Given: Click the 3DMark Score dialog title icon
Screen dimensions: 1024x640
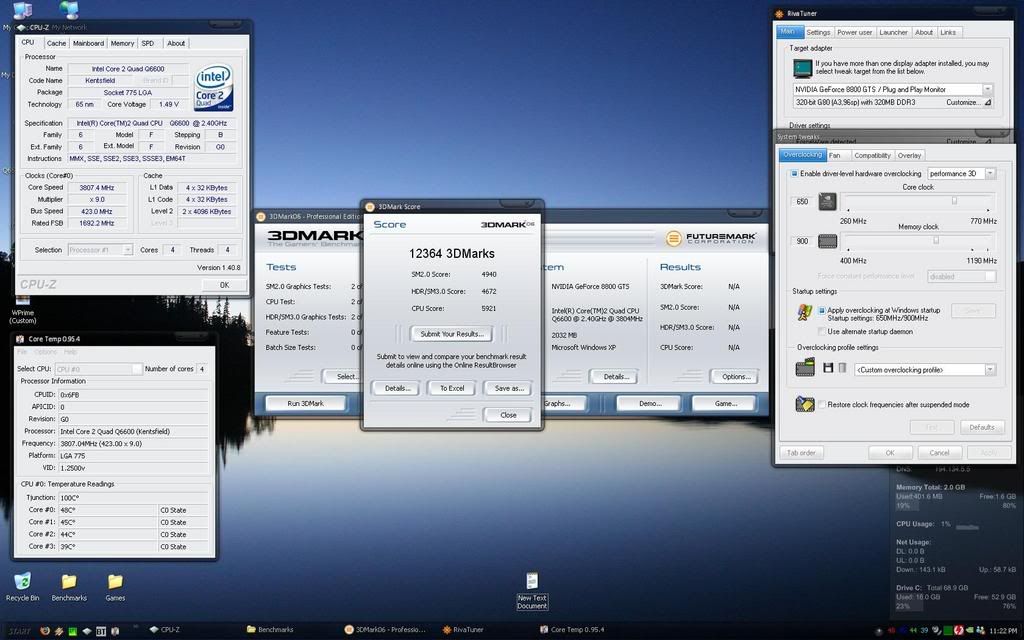Looking at the screenshot, I should point(370,207).
